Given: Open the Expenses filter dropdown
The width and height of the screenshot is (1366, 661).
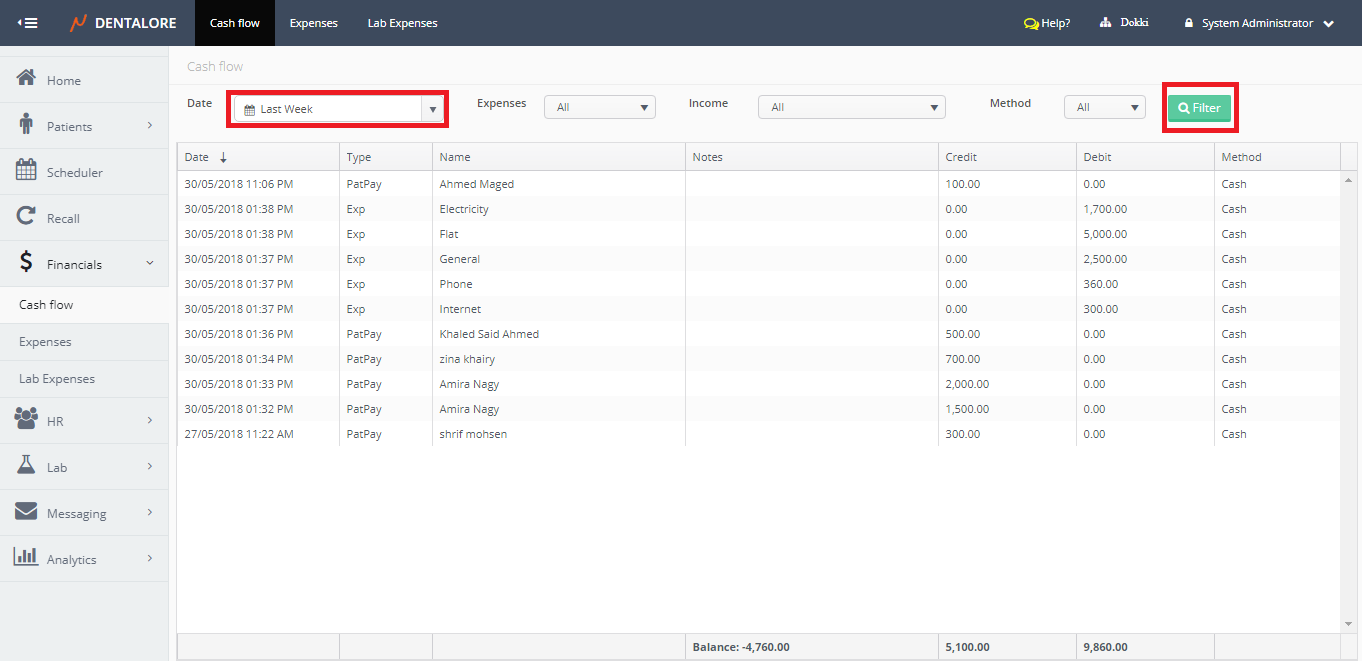Looking at the screenshot, I should (x=600, y=107).
